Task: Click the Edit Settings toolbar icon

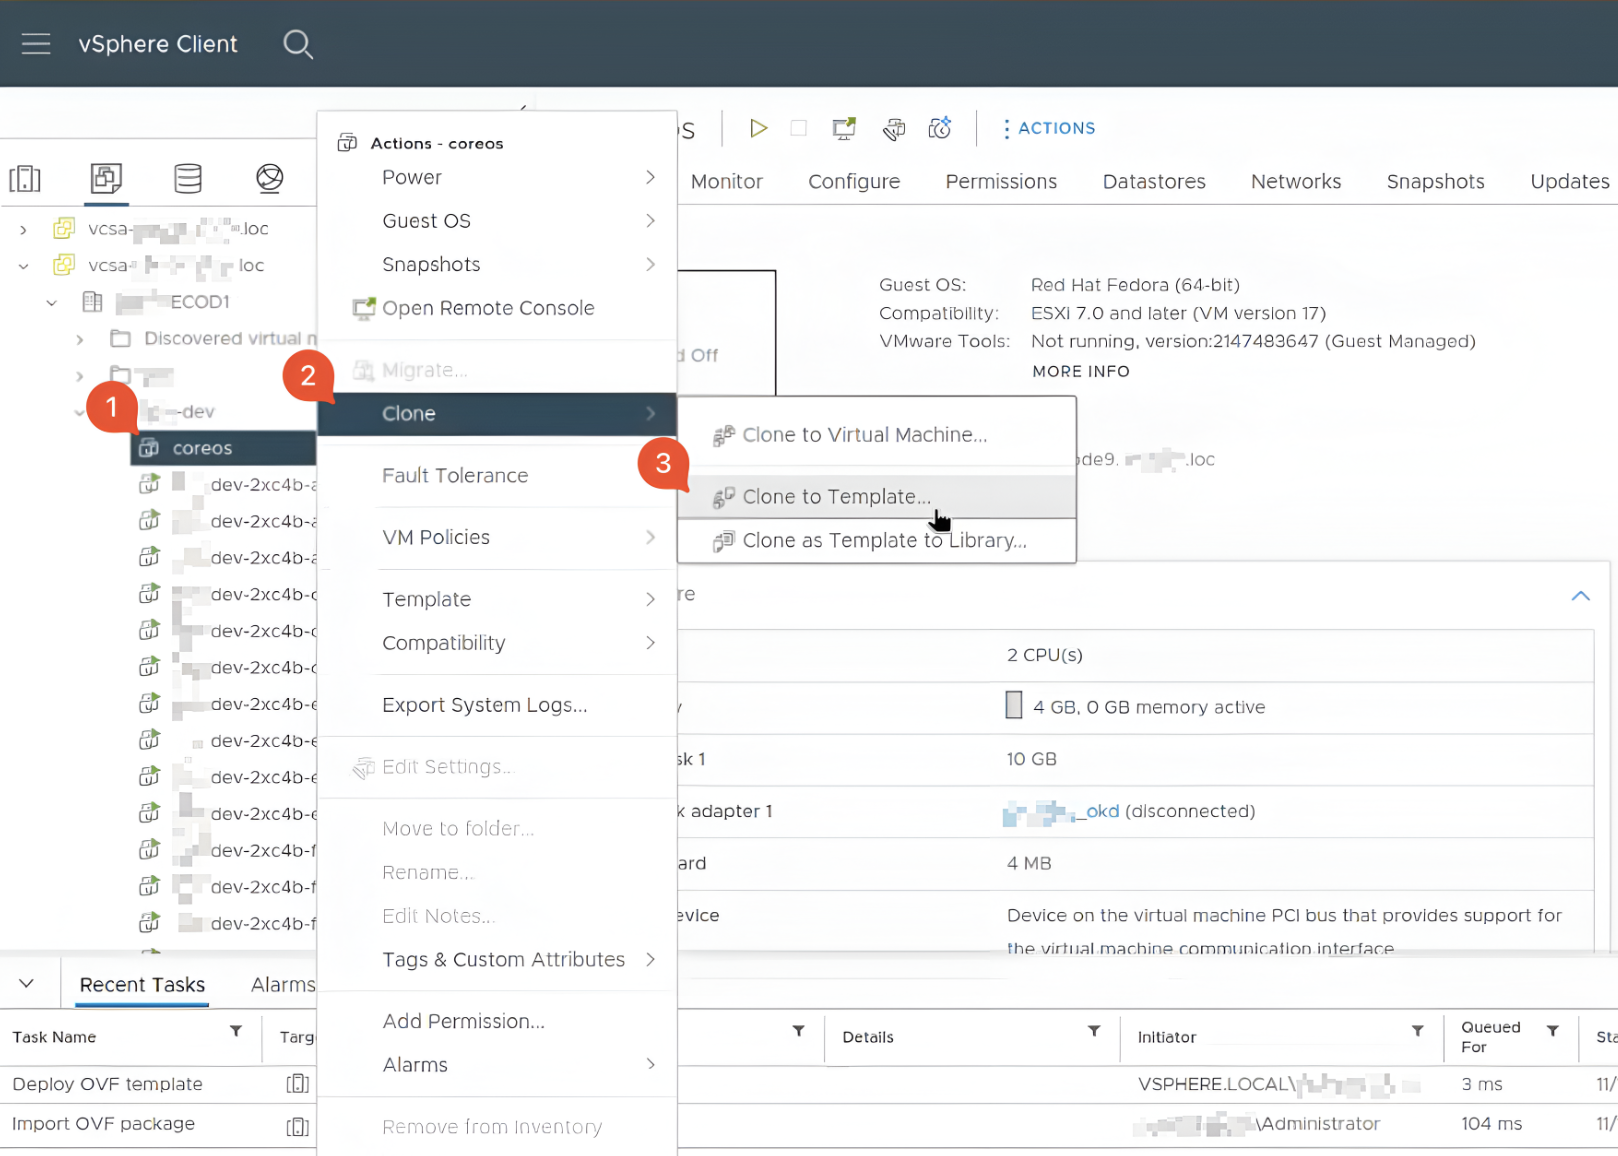Action: (x=893, y=128)
